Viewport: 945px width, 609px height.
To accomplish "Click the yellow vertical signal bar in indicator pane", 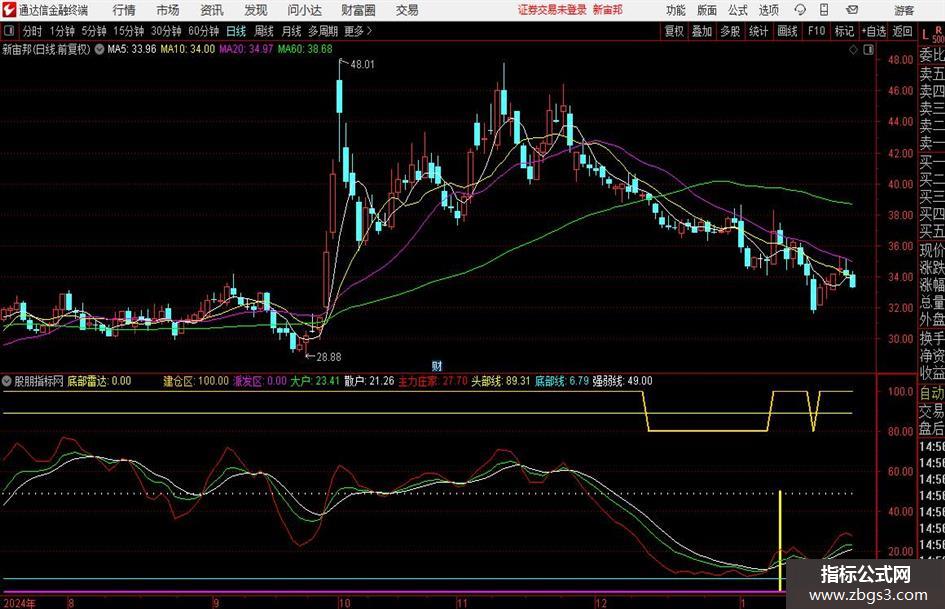I will [x=780, y=541].
